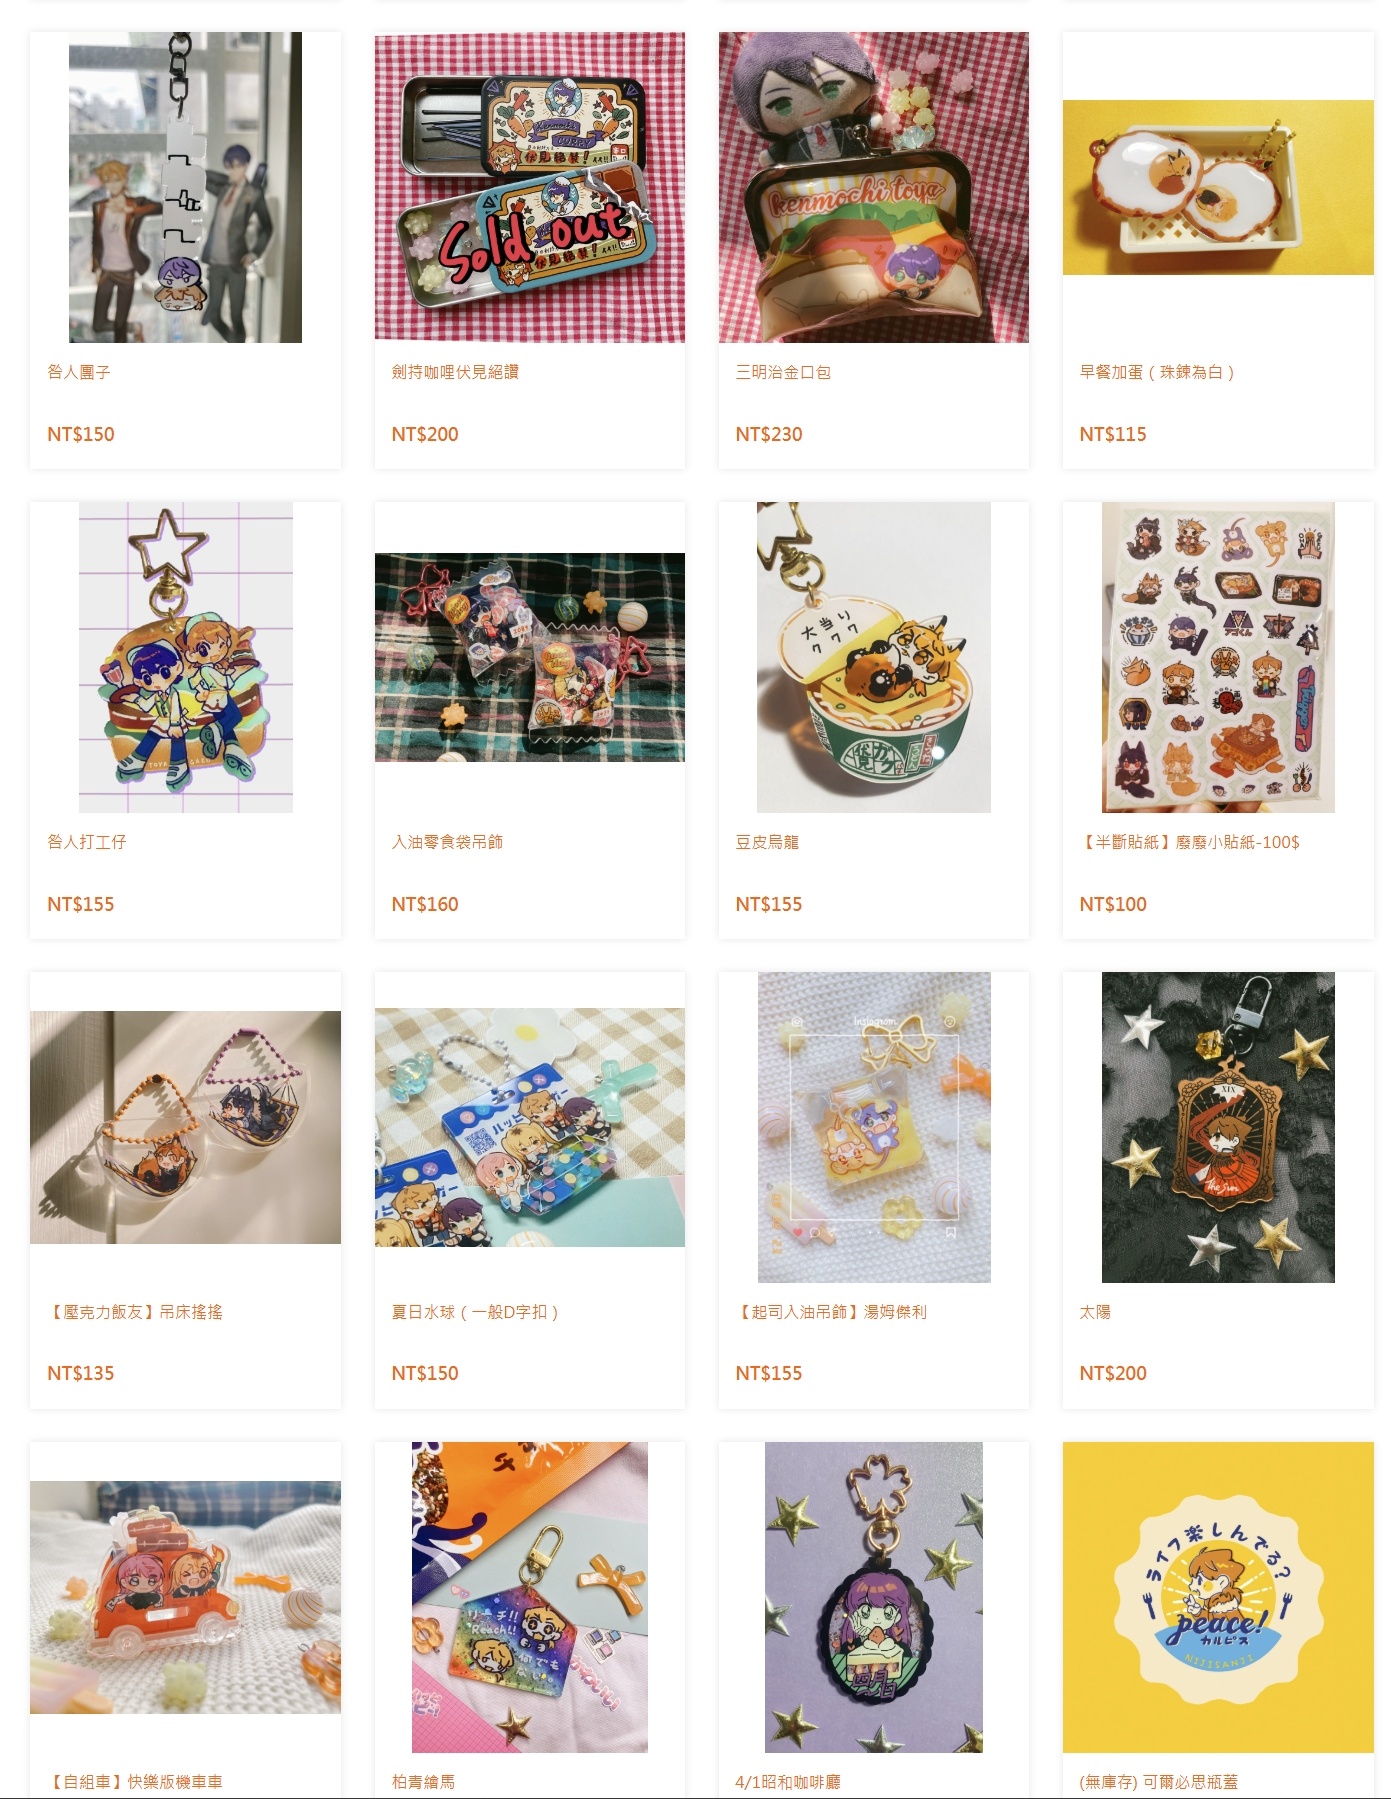Open the 咎人團子 product photo
This screenshot has width=1391, height=1799.
pos(185,187)
